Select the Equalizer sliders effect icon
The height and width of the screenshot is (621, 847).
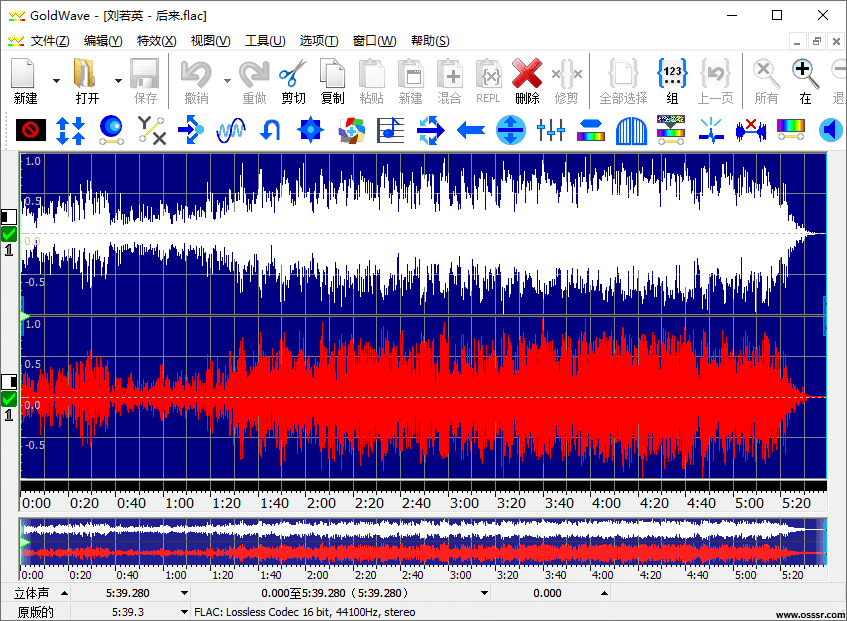[551, 130]
